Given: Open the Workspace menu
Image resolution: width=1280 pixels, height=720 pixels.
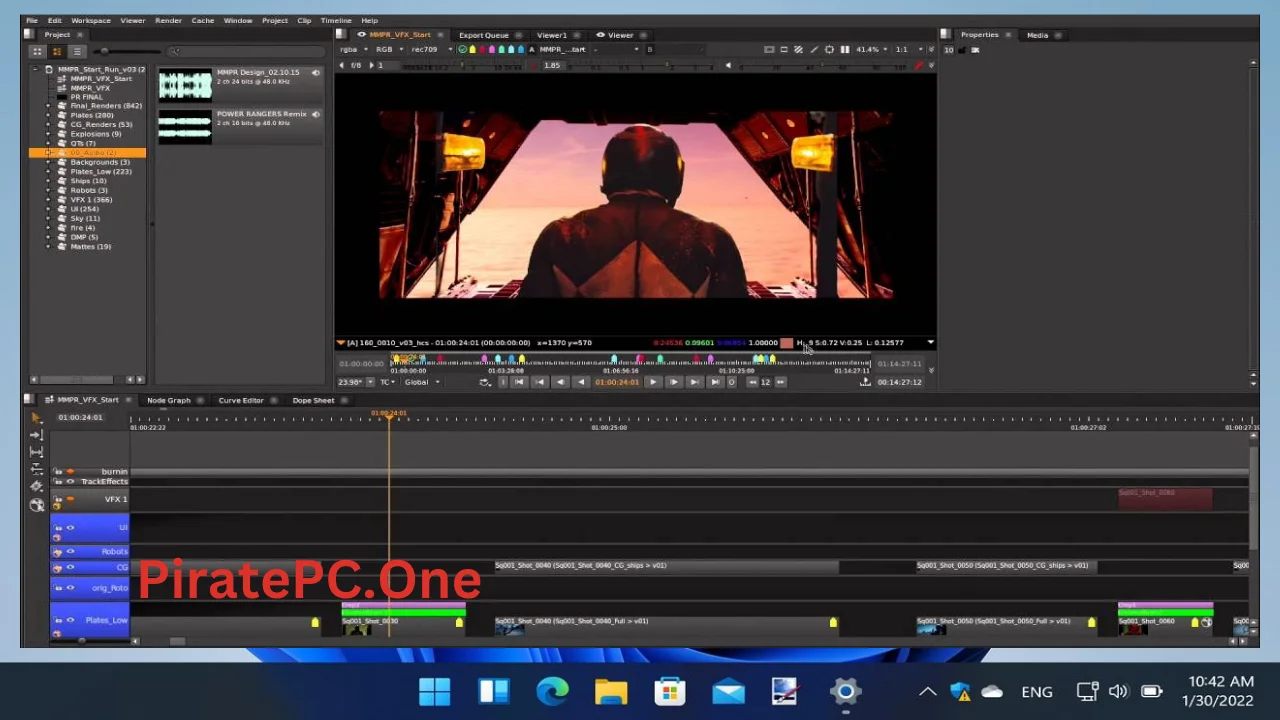Looking at the screenshot, I should pos(90,20).
